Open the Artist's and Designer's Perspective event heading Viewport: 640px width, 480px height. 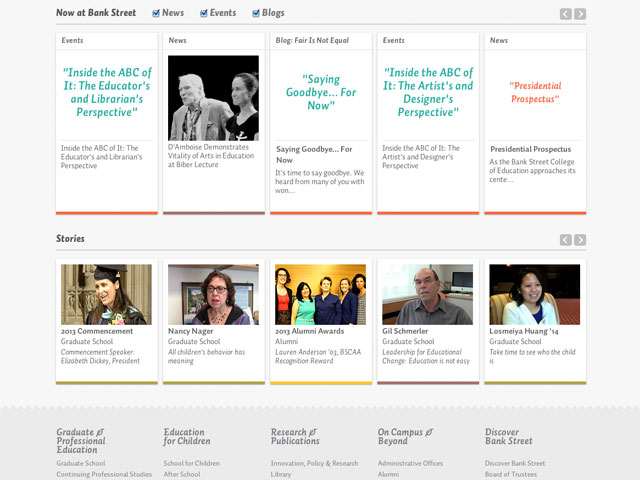click(428, 92)
